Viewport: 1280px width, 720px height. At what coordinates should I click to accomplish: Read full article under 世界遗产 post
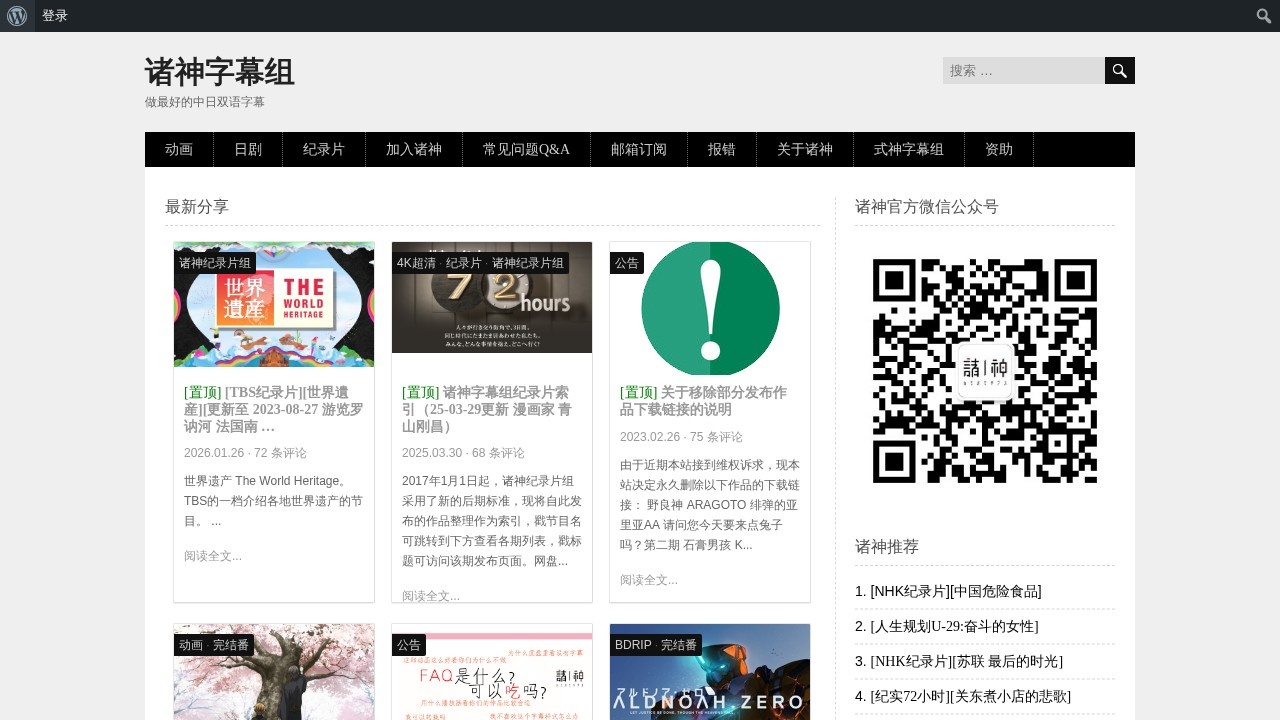[x=213, y=556]
